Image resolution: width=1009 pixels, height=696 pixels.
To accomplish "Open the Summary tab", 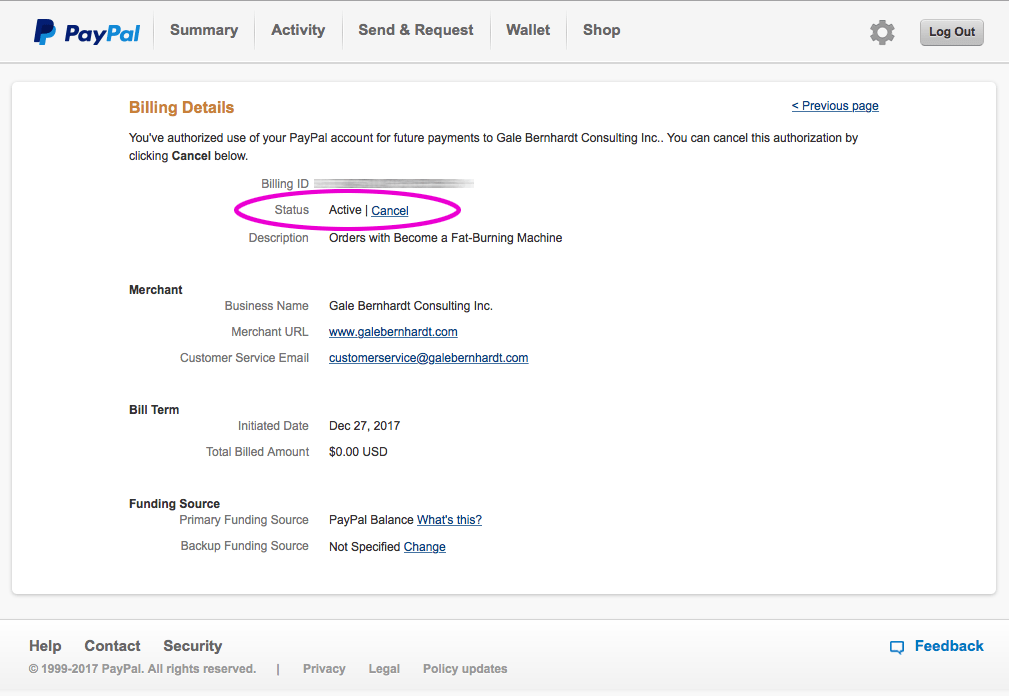I will (204, 30).
